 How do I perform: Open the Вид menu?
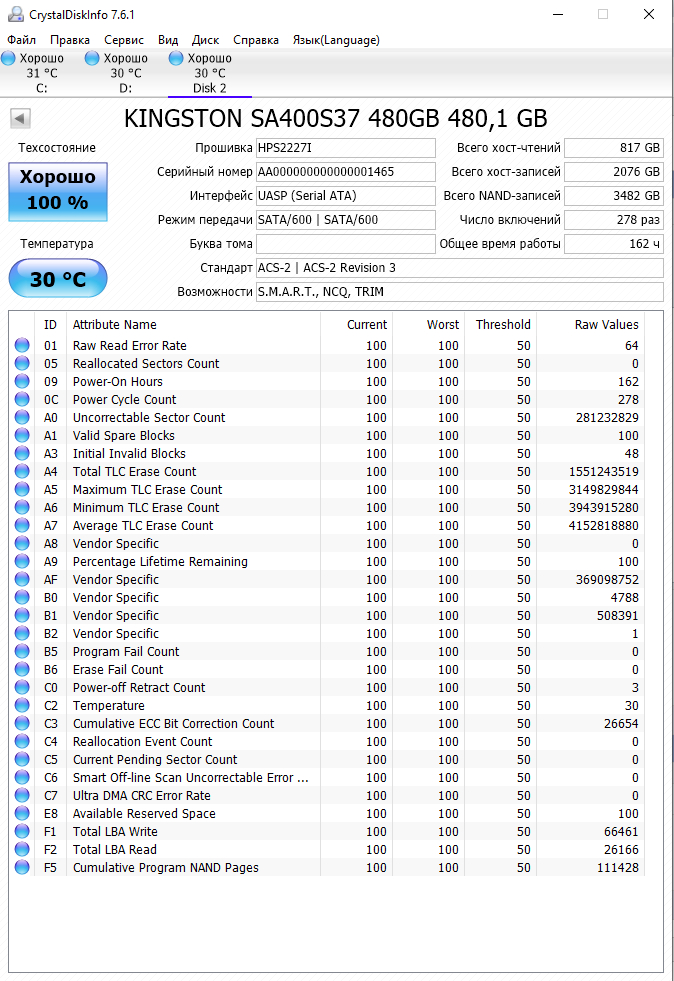(x=168, y=40)
